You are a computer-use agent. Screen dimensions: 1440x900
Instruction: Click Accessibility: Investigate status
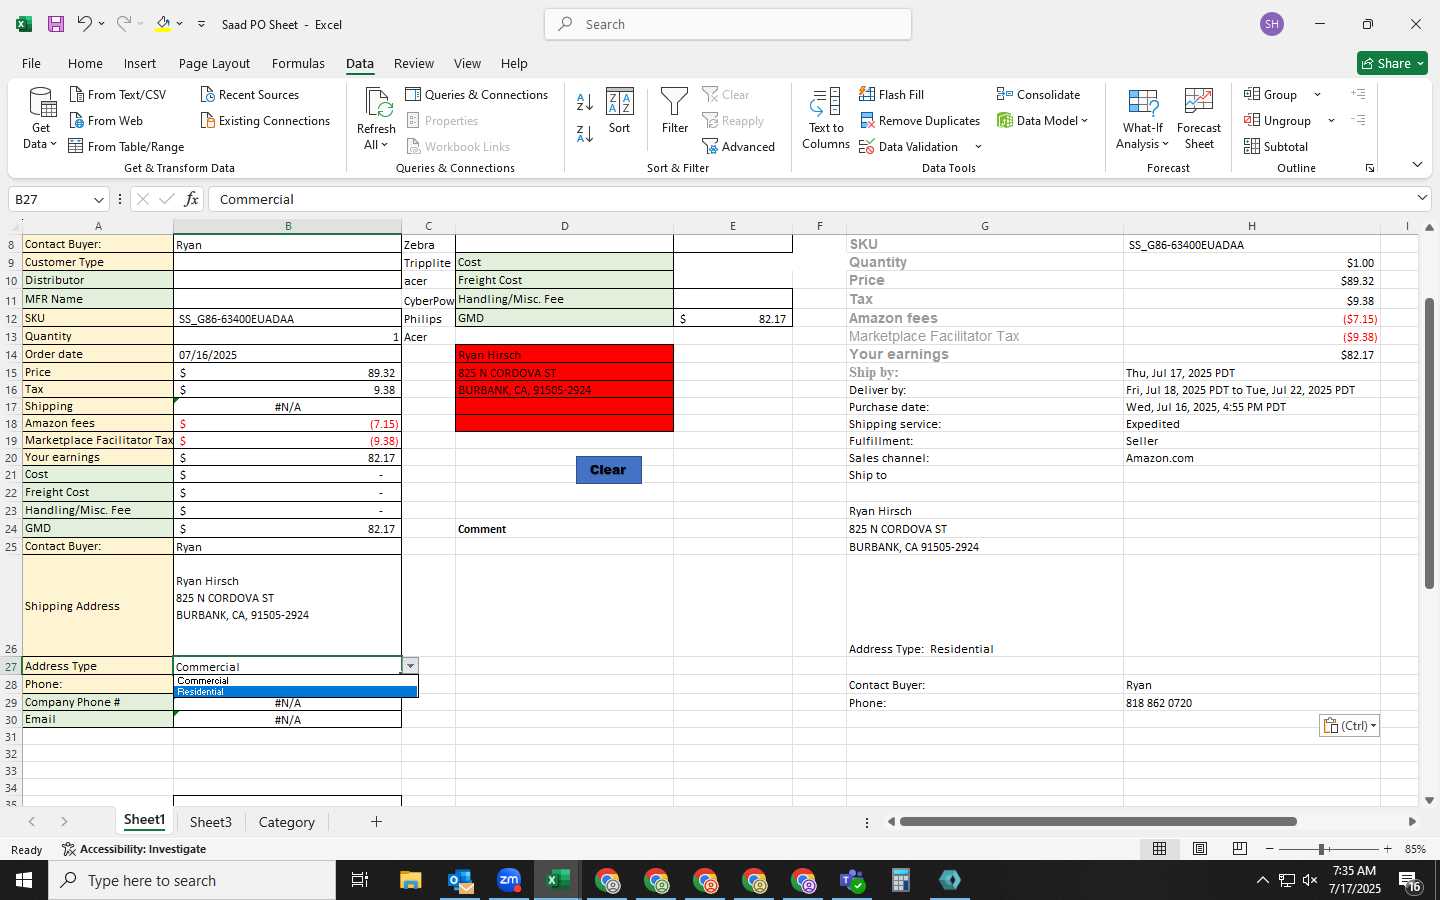coord(134,849)
